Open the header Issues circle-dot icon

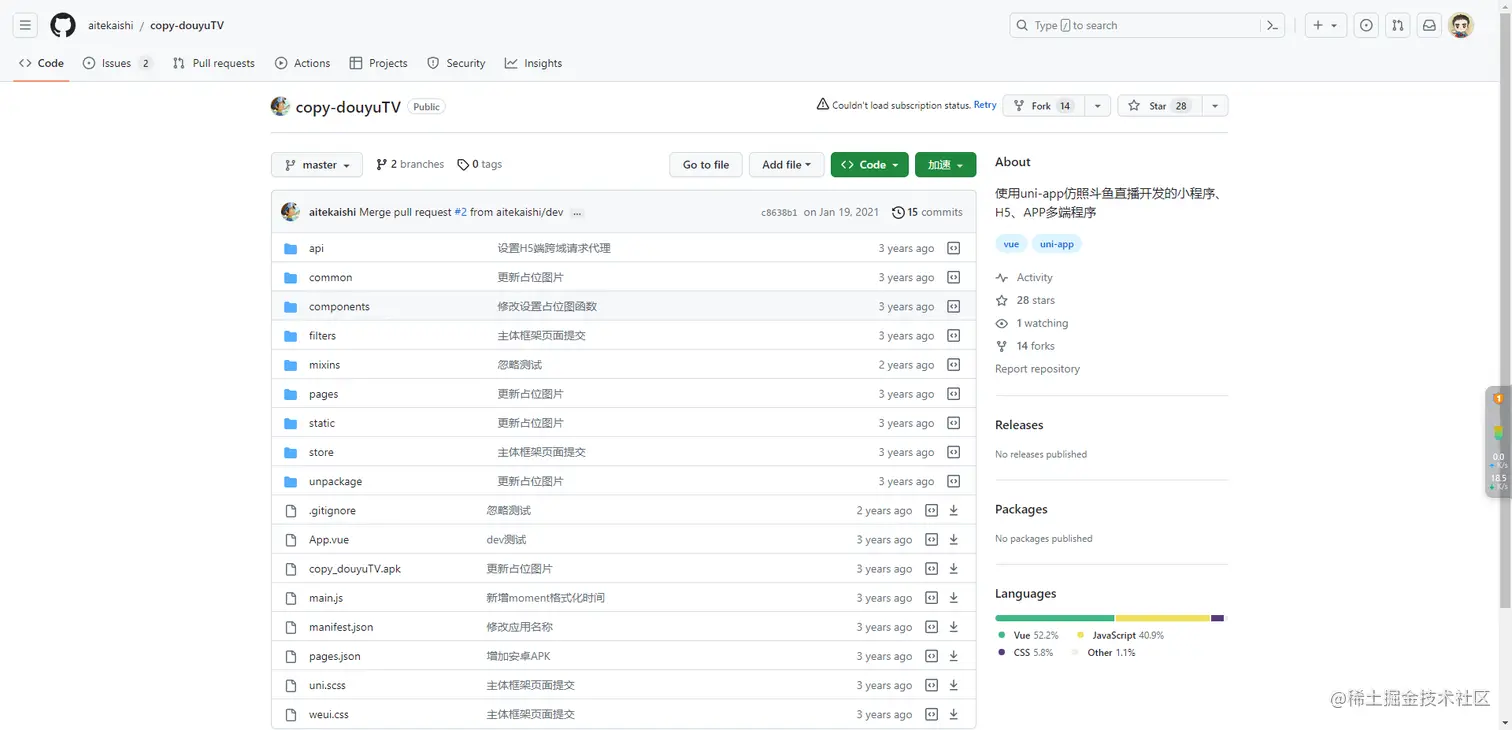coord(1366,25)
